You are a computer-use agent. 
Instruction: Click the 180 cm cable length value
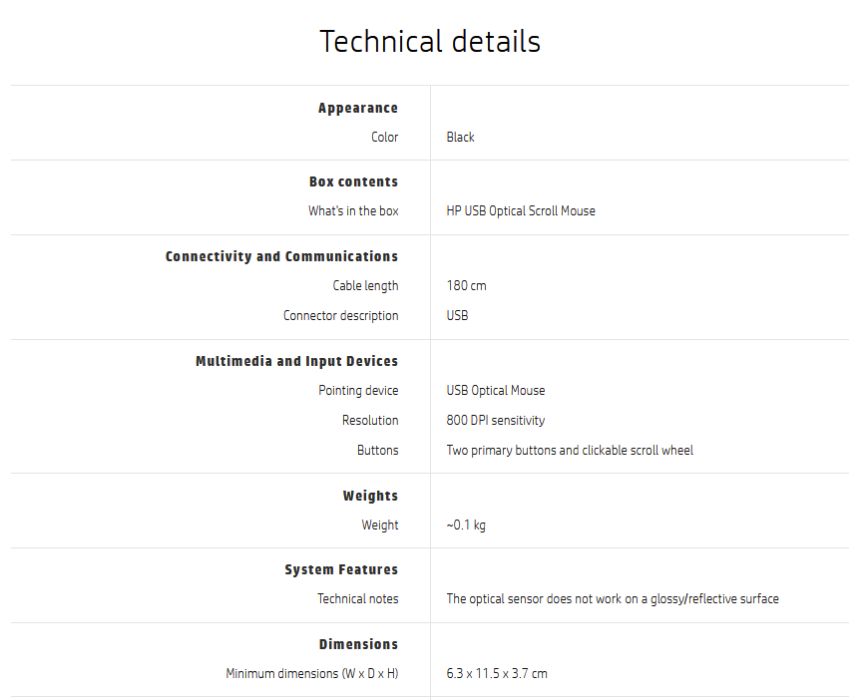[x=466, y=286]
